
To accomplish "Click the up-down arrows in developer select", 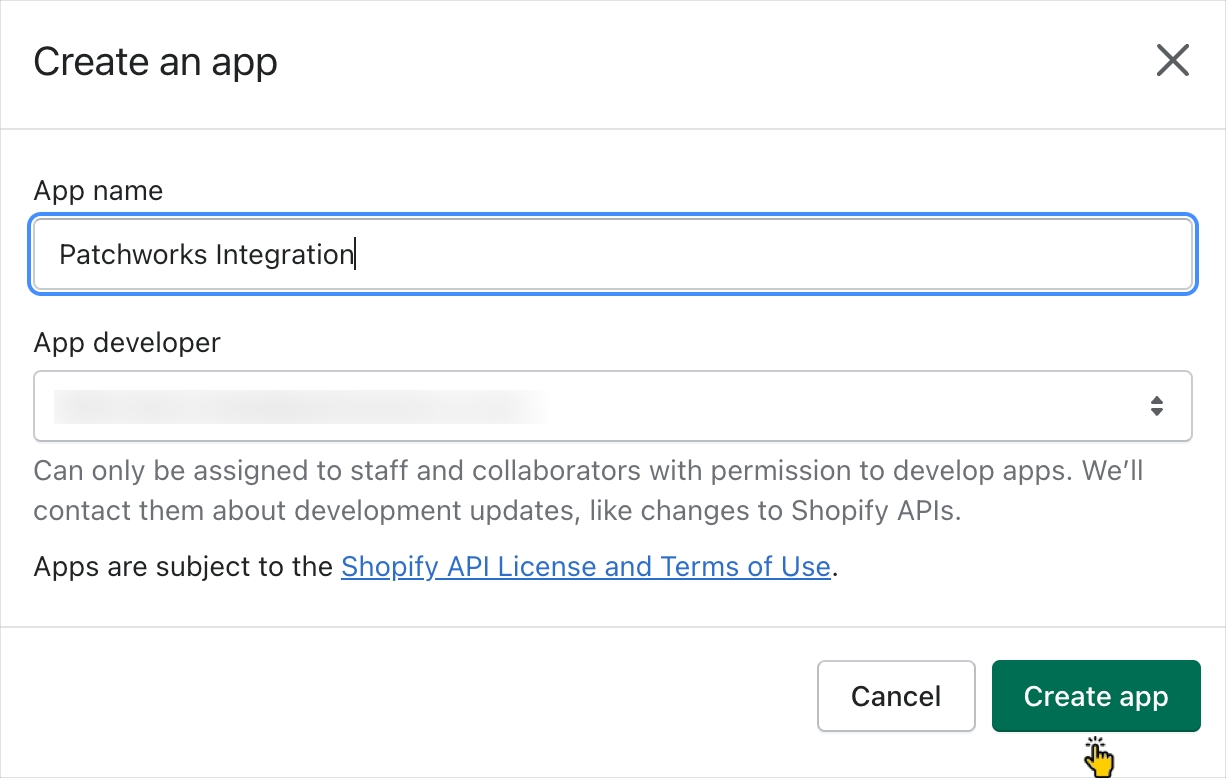I will pyautogui.click(x=1156, y=406).
